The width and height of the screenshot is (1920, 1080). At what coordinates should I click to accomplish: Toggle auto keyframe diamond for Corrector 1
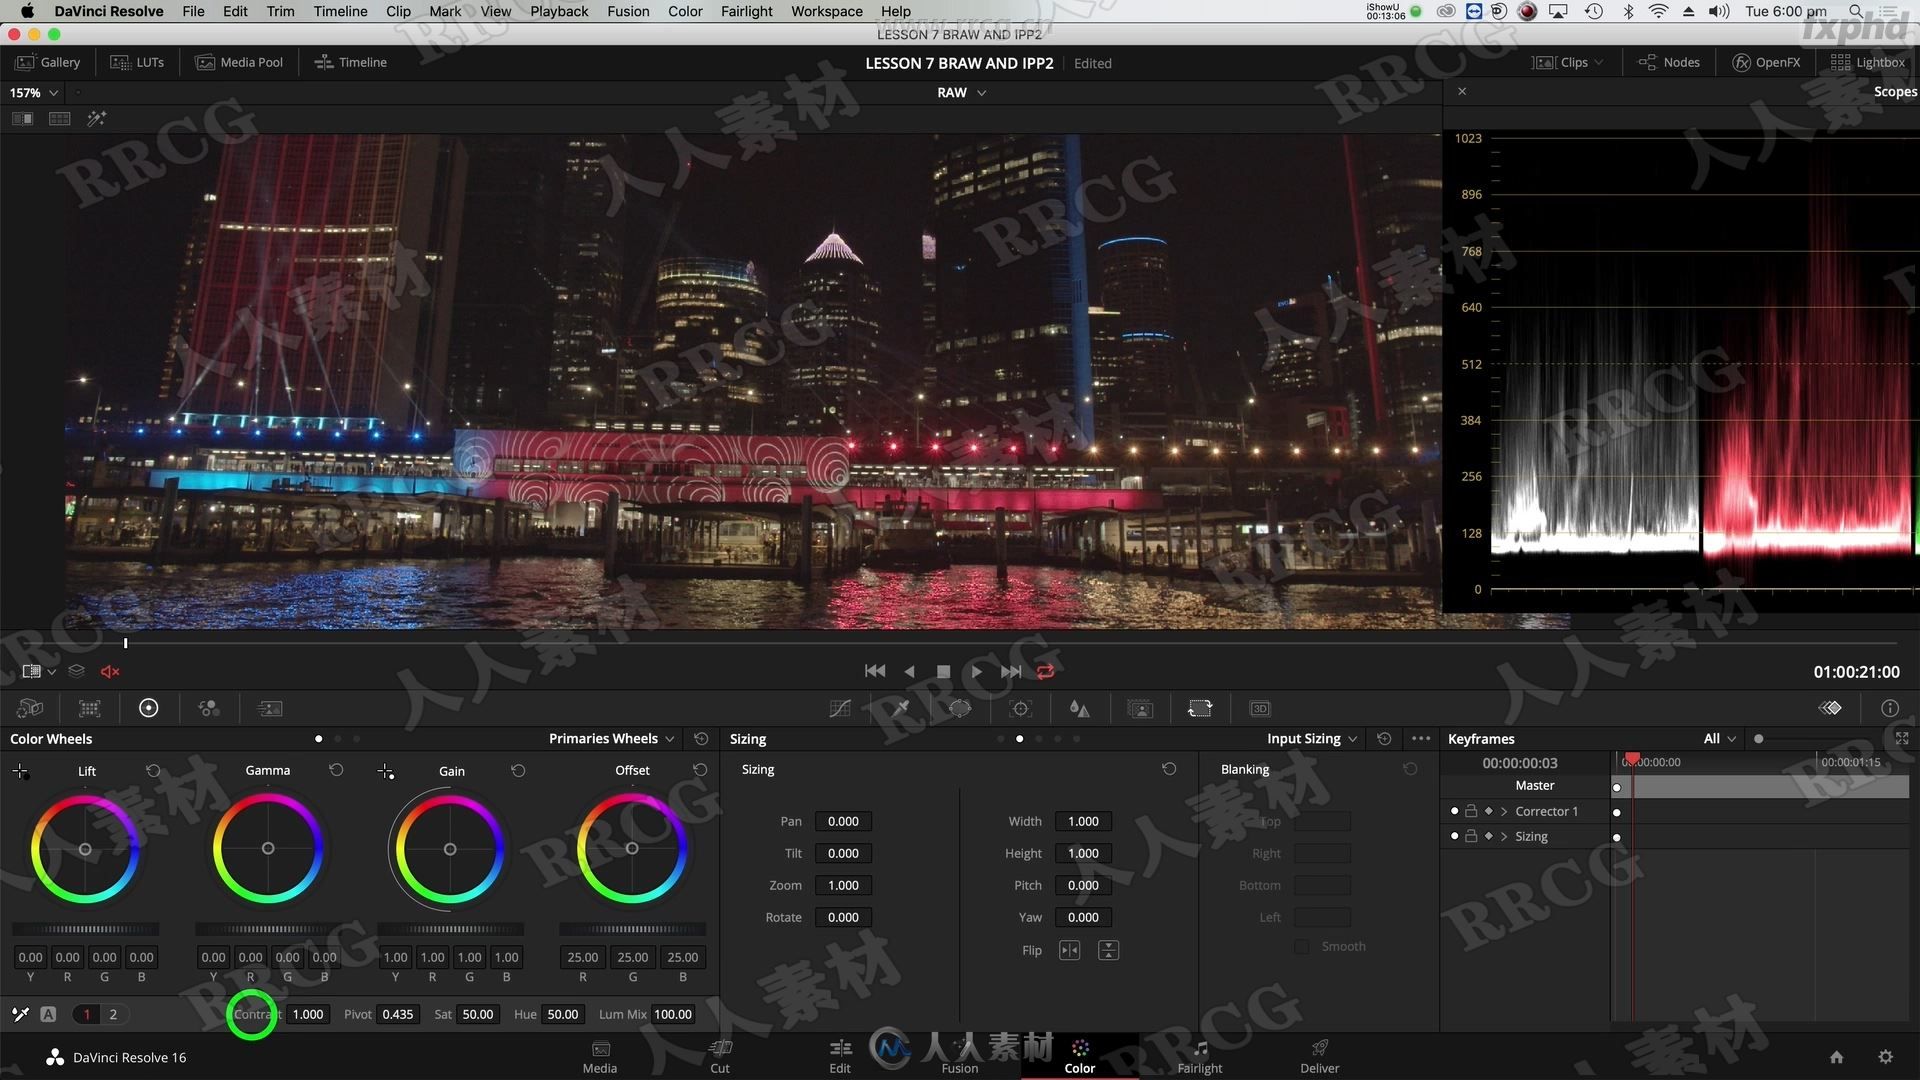[x=1488, y=811]
